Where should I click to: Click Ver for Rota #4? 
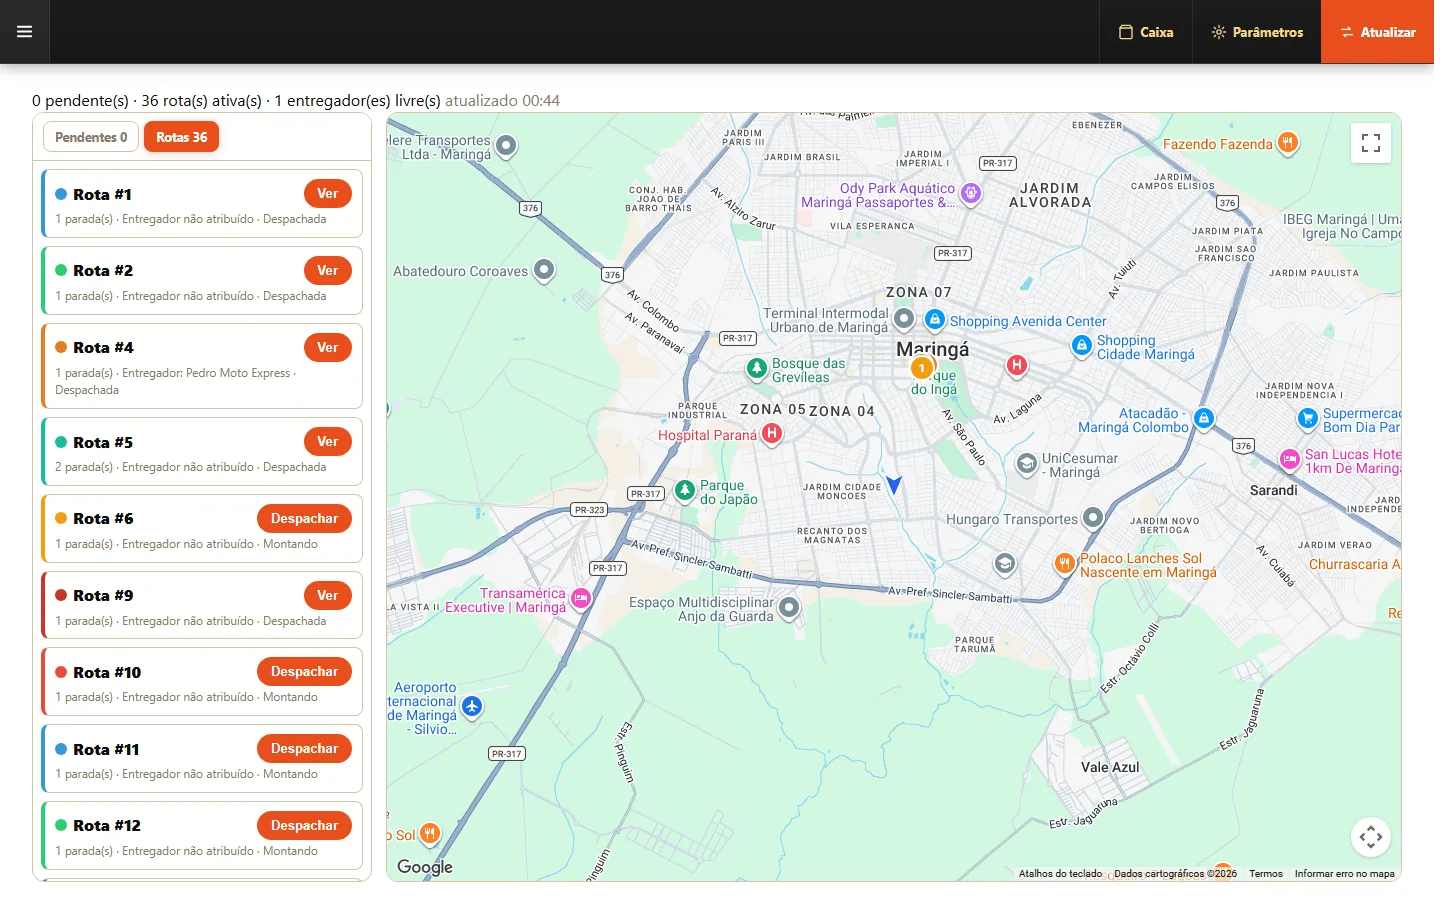pos(328,348)
